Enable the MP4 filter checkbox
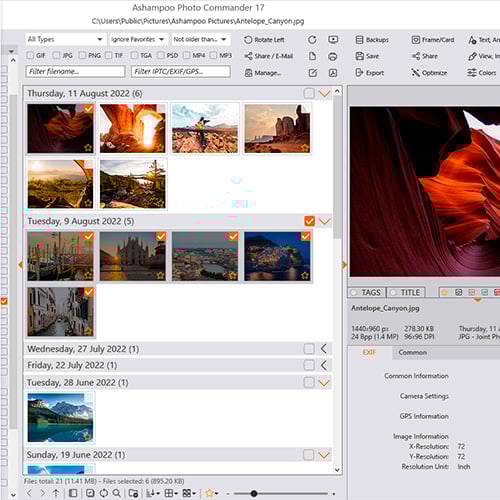Screen dimensions: 500x500 click(186, 55)
